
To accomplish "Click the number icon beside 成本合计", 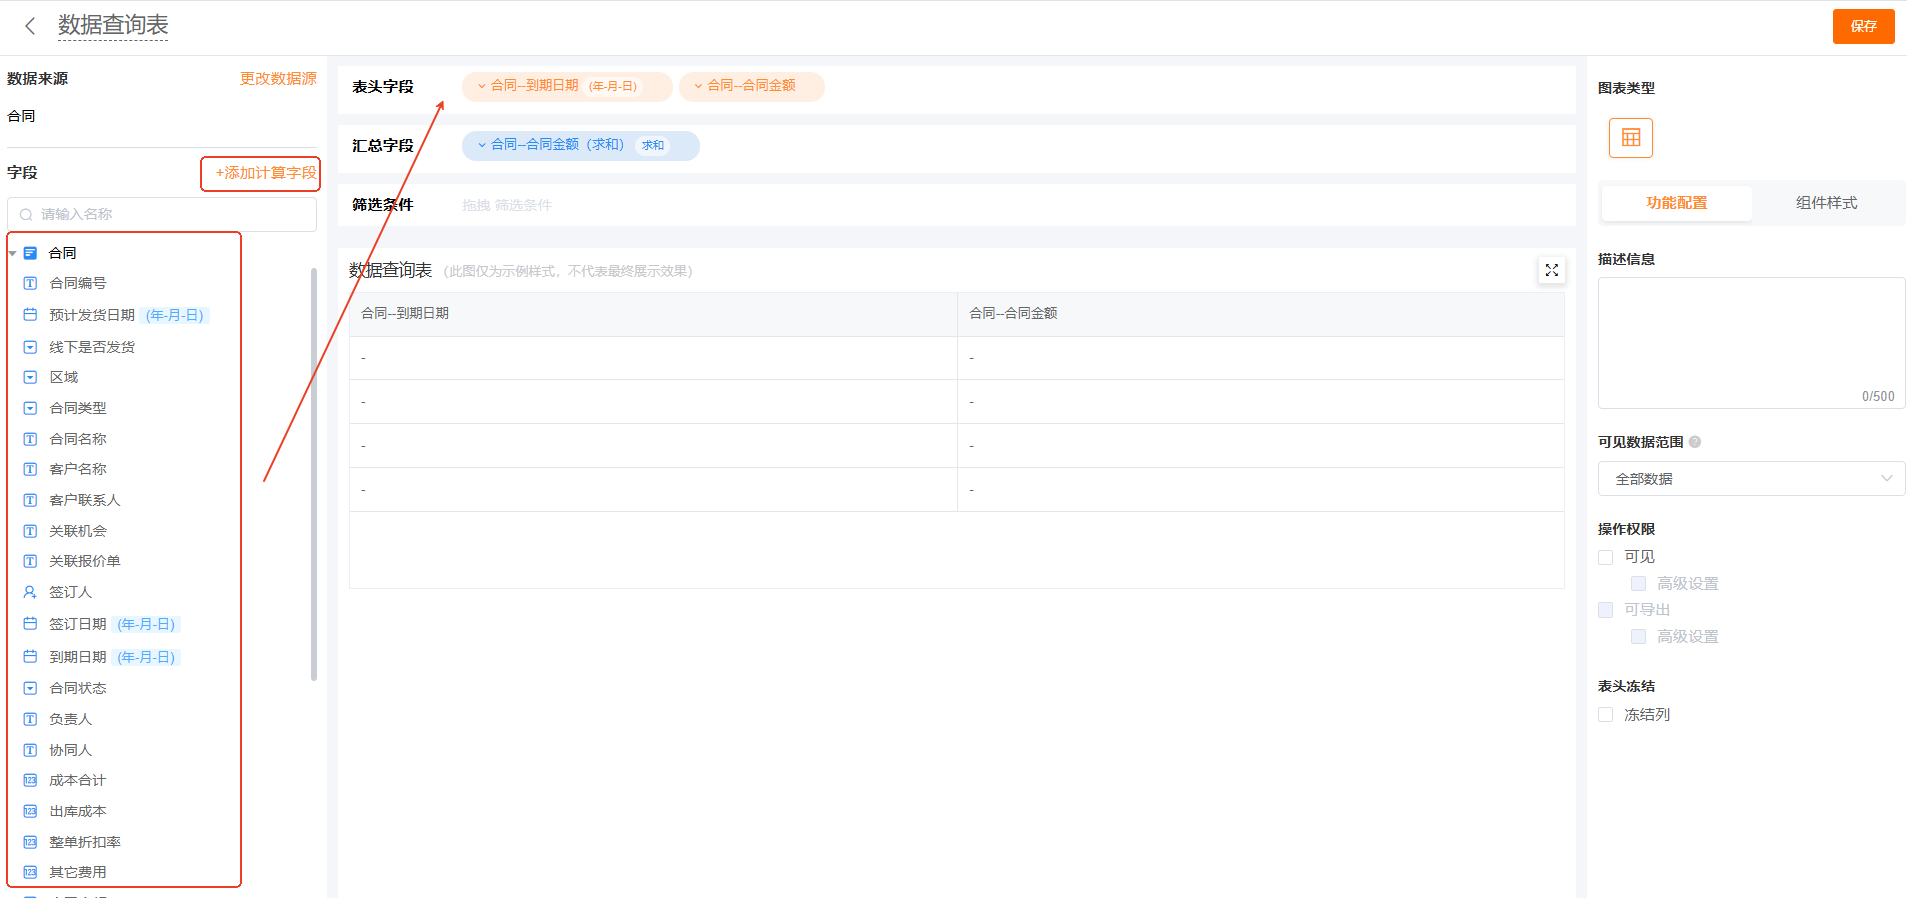I will 30,780.
